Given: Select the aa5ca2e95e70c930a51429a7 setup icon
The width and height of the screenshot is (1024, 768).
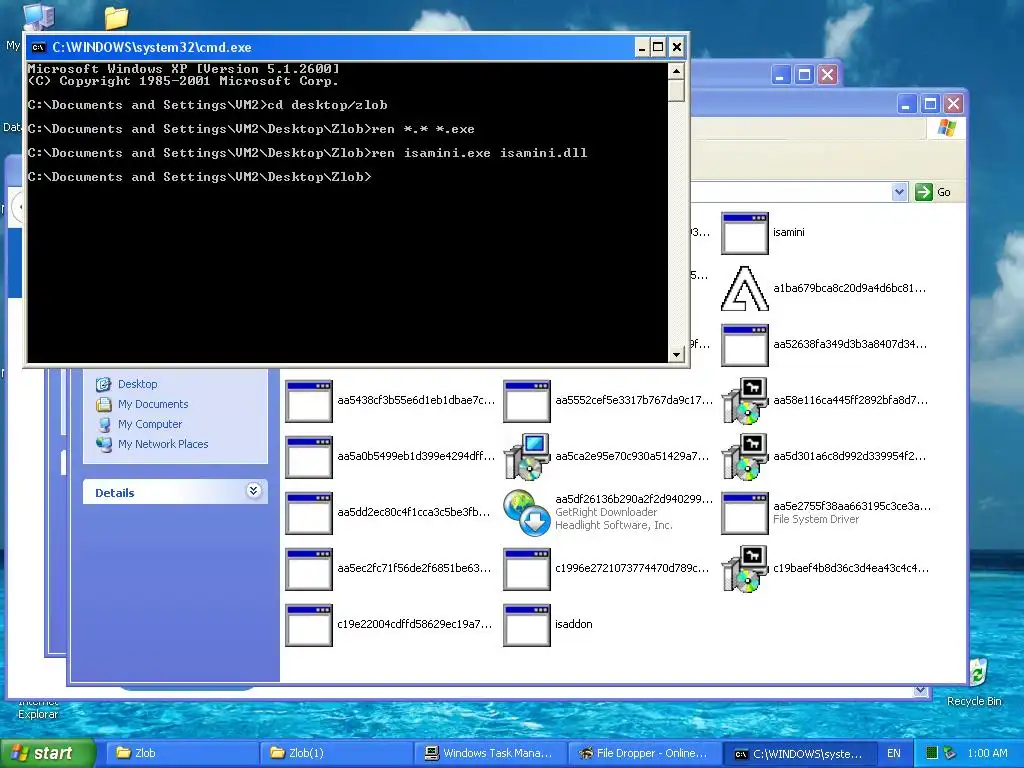Looking at the screenshot, I should pos(527,457).
